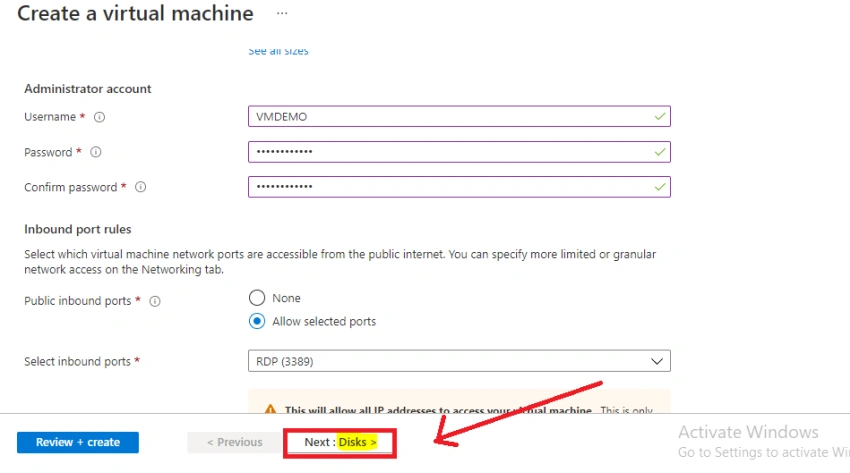Select the None radio button
Image resolution: width=850 pixels, height=473 pixels.
257,298
